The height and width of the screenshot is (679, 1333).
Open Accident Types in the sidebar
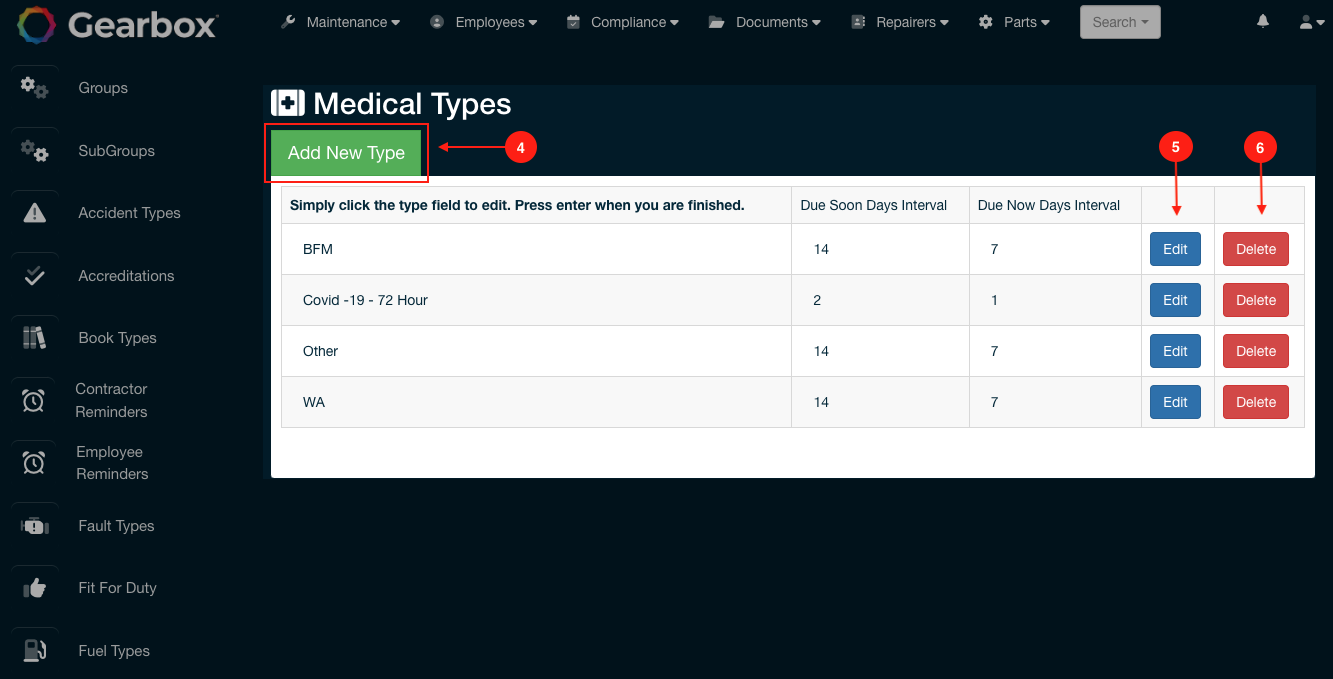[129, 213]
